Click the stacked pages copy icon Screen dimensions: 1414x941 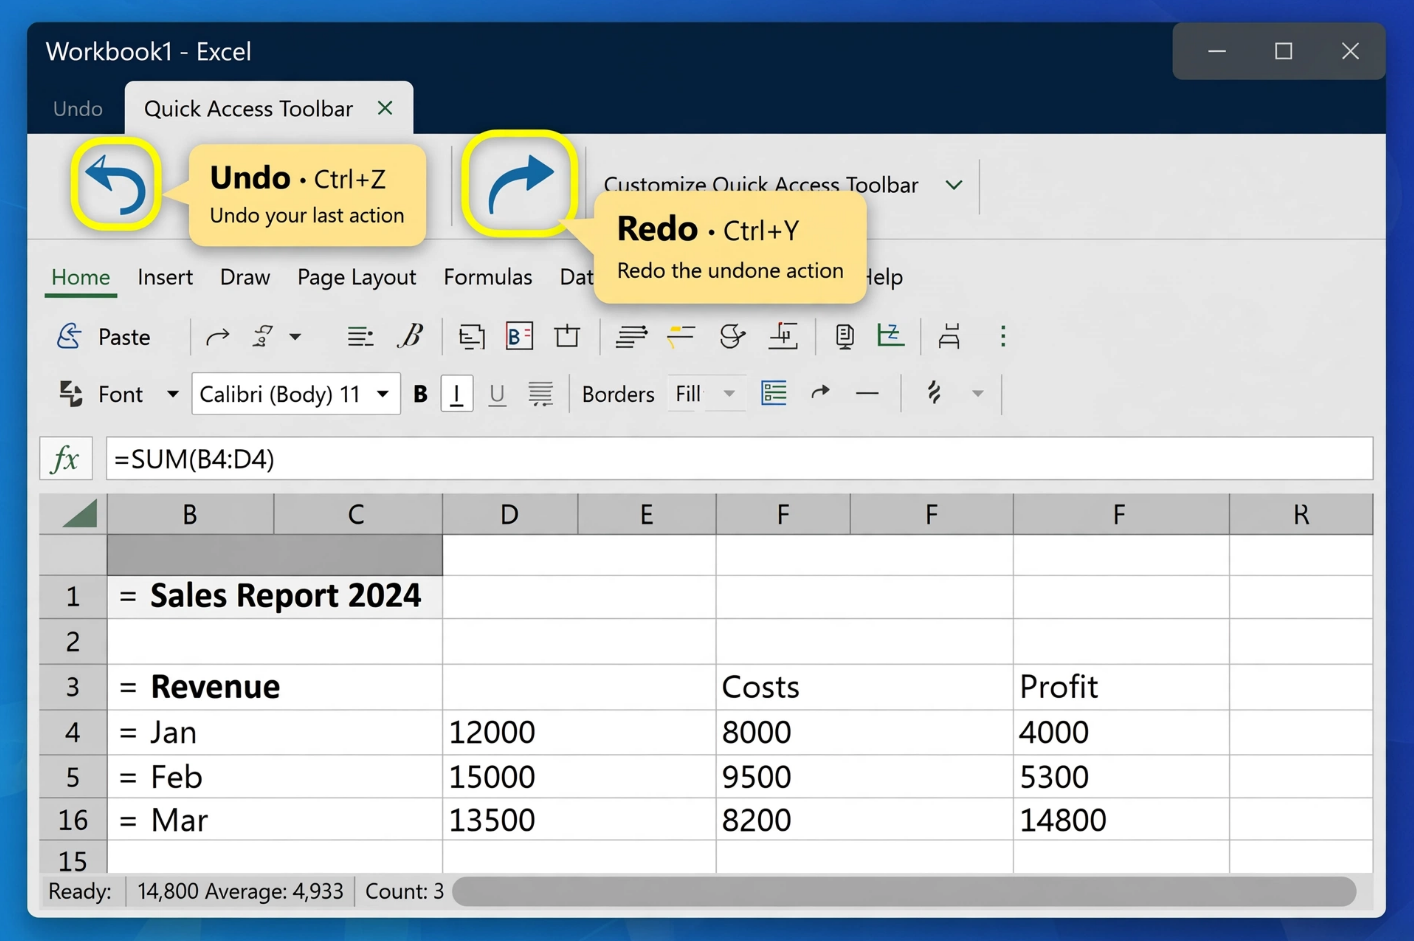pyautogui.click(x=471, y=337)
